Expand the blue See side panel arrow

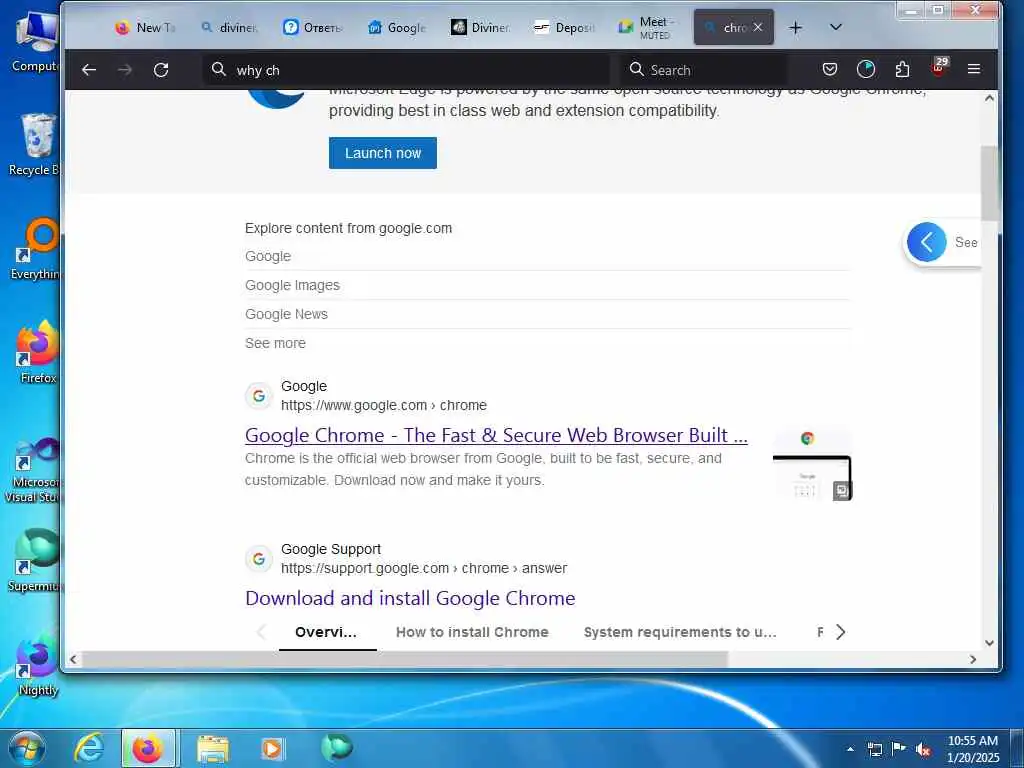click(926, 242)
